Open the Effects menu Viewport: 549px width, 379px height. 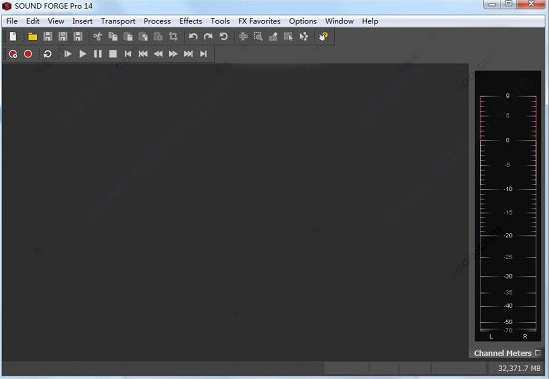coord(190,21)
